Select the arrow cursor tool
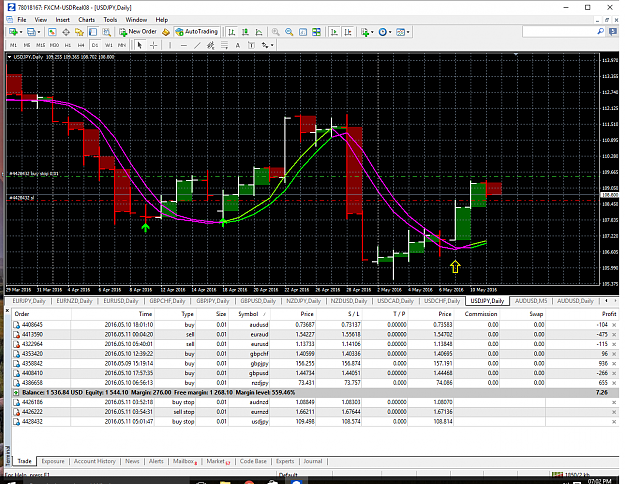Screen dimensions: 625x484 [x=140, y=45]
